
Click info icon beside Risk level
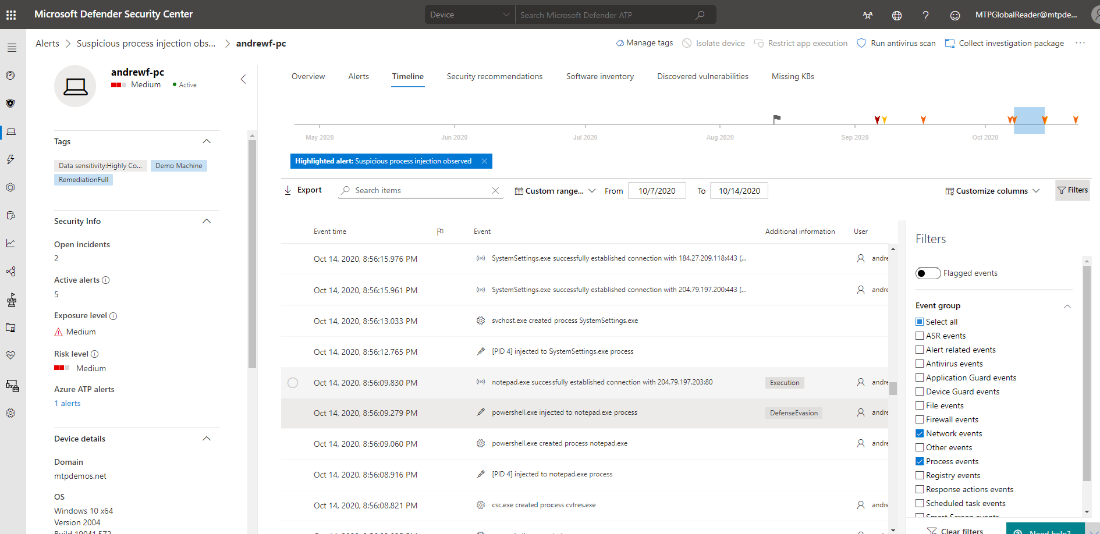94,354
